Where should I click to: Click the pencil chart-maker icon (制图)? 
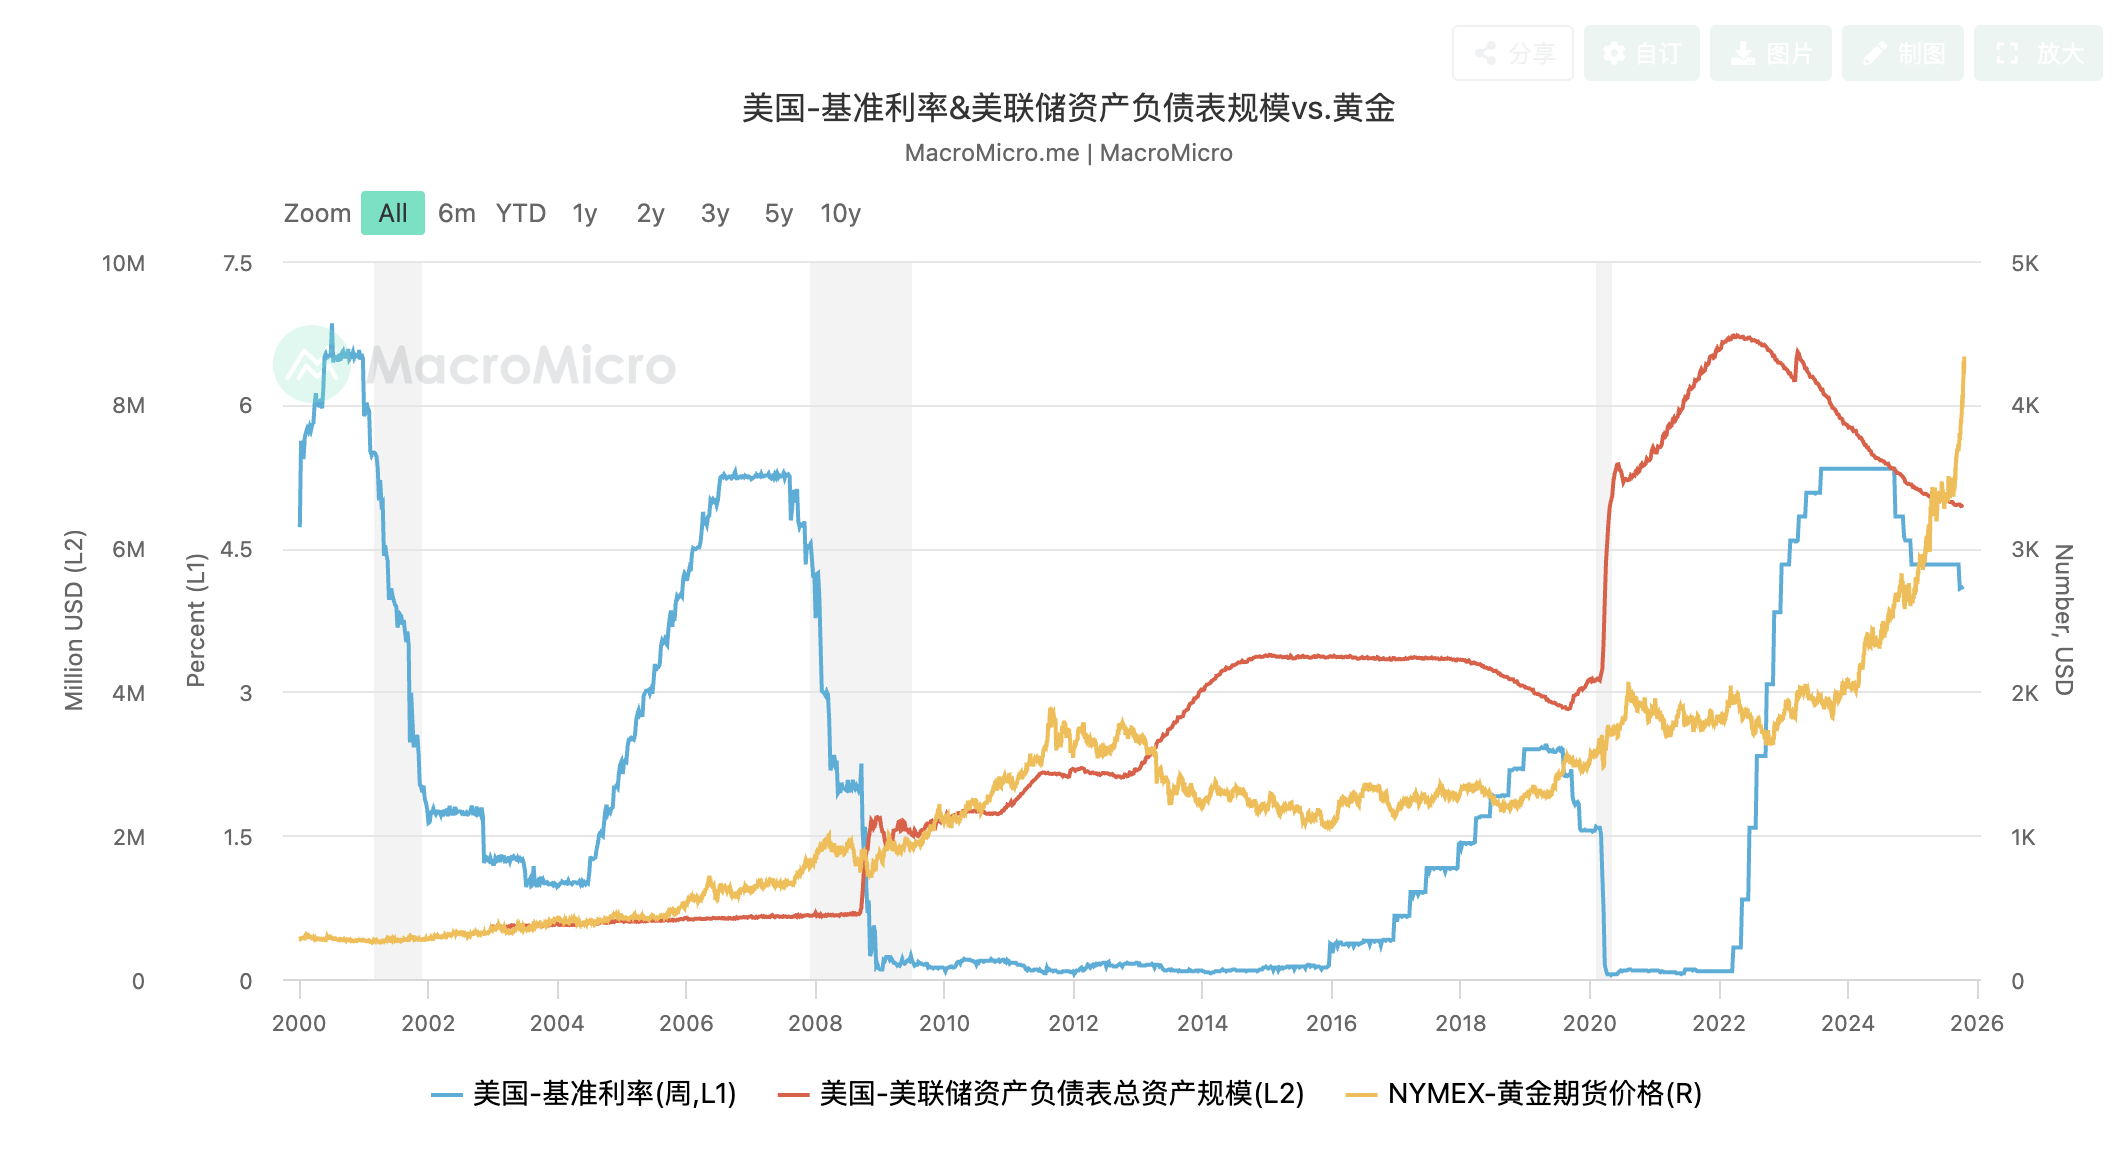[x=1902, y=53]
